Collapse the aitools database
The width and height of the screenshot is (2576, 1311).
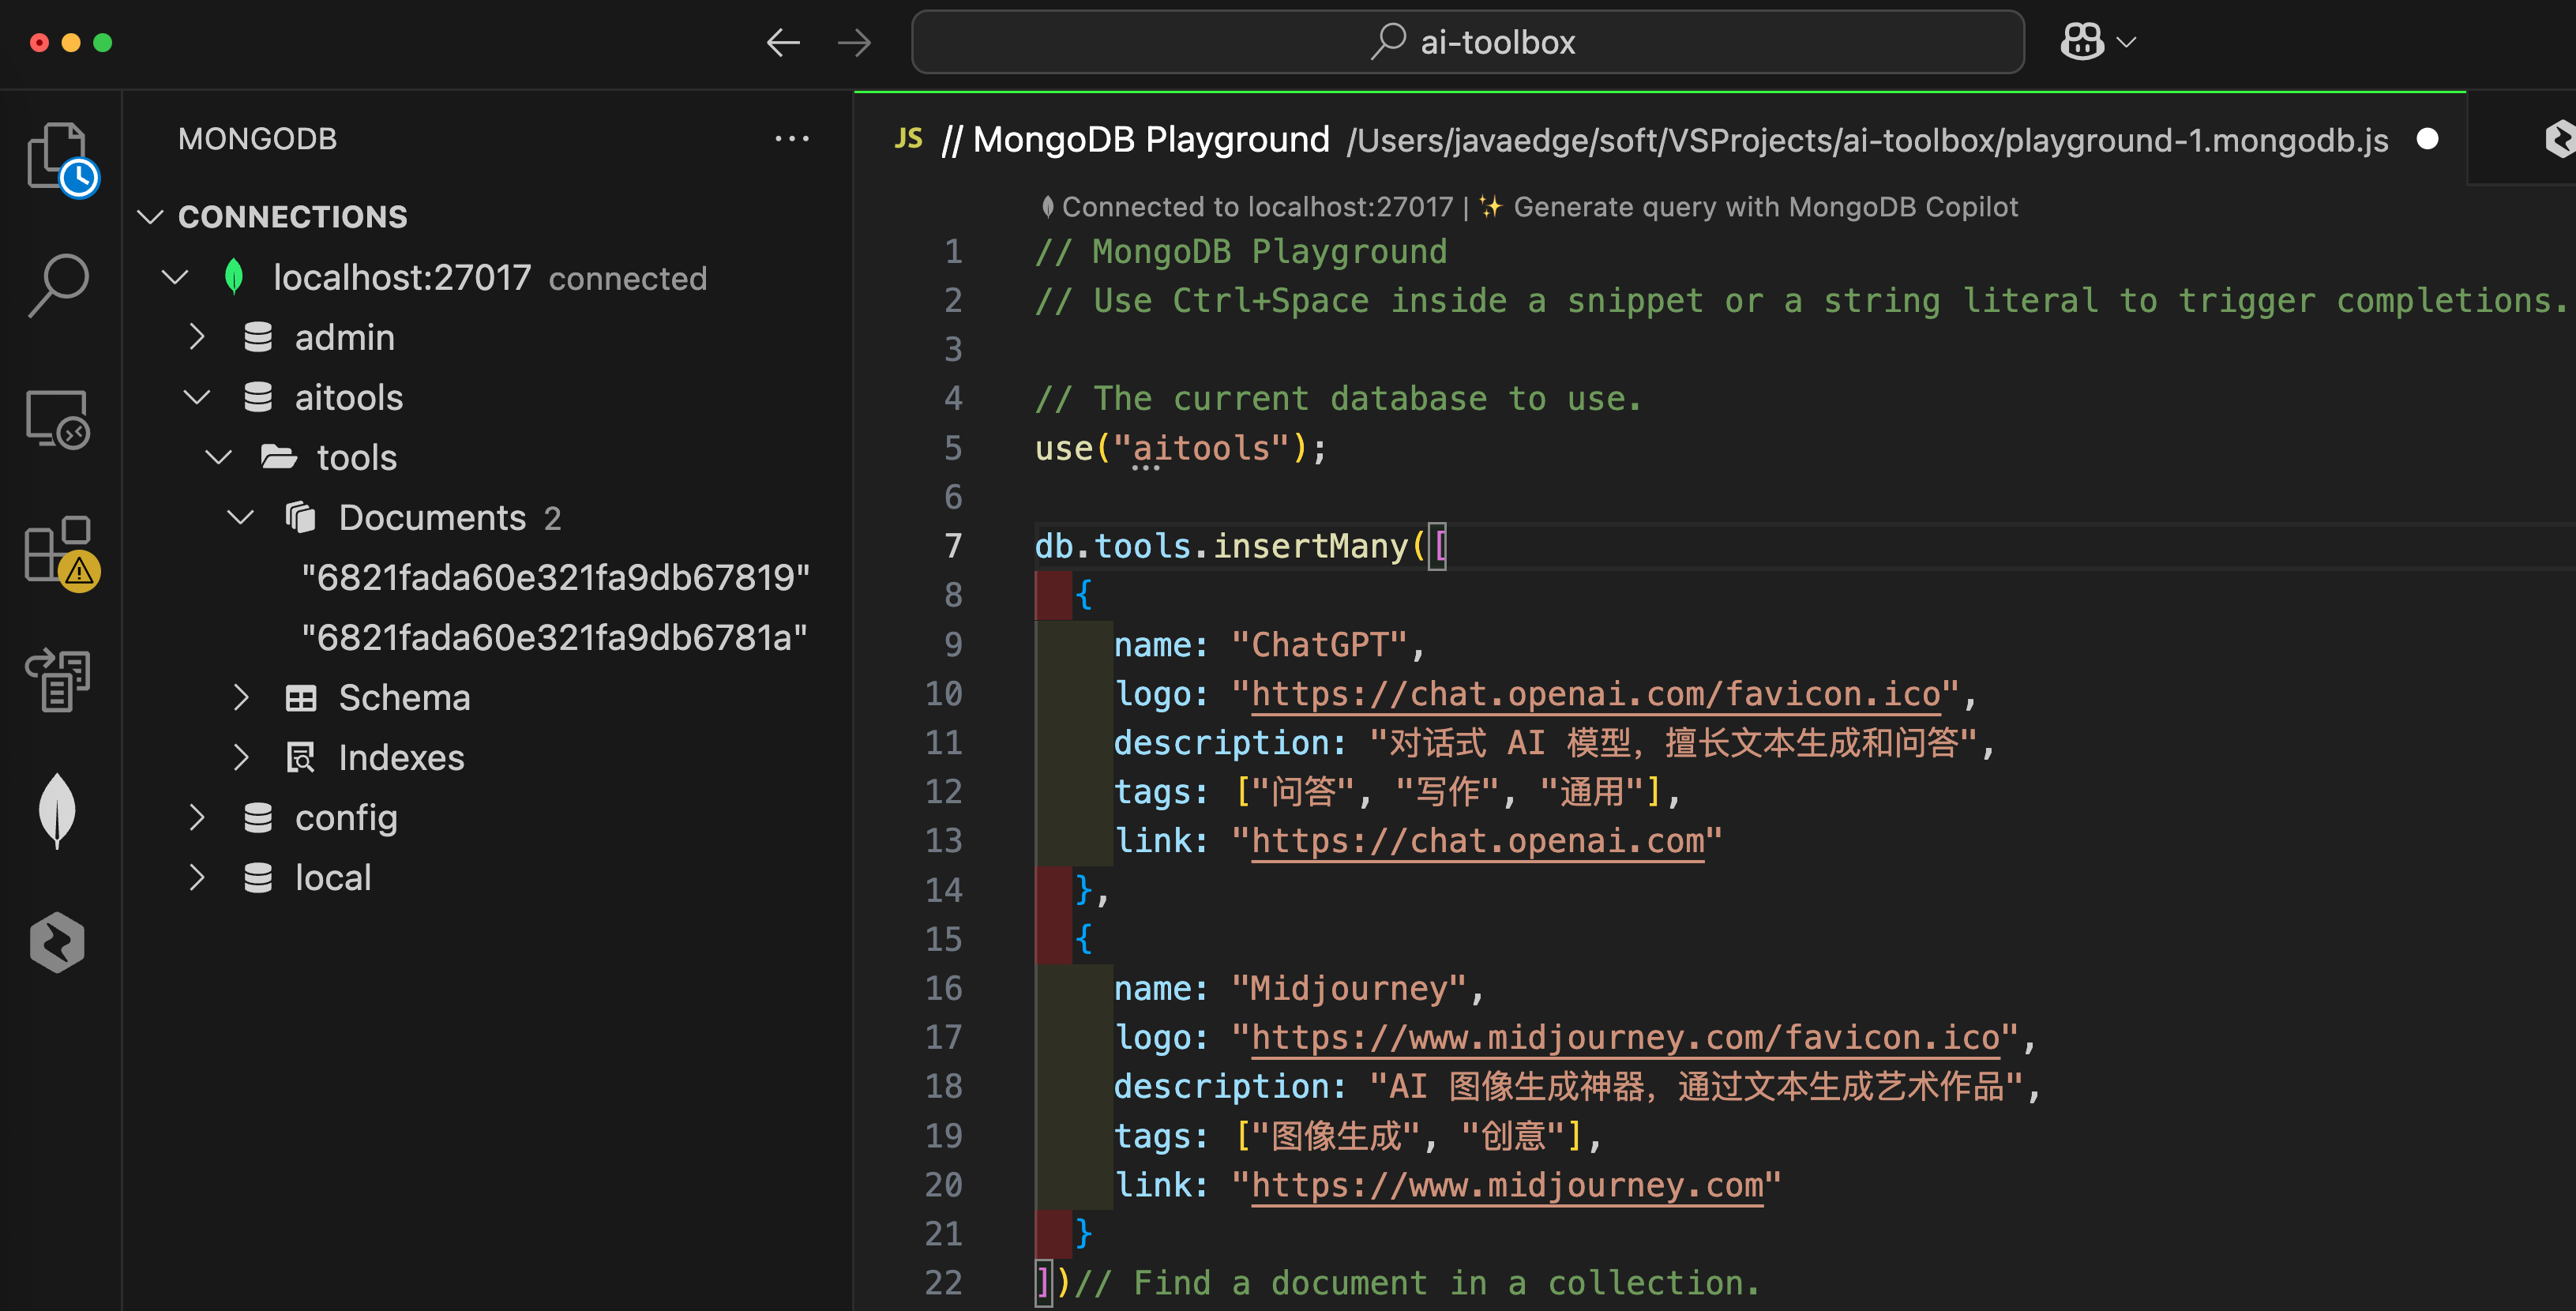[x=197, y=398]
